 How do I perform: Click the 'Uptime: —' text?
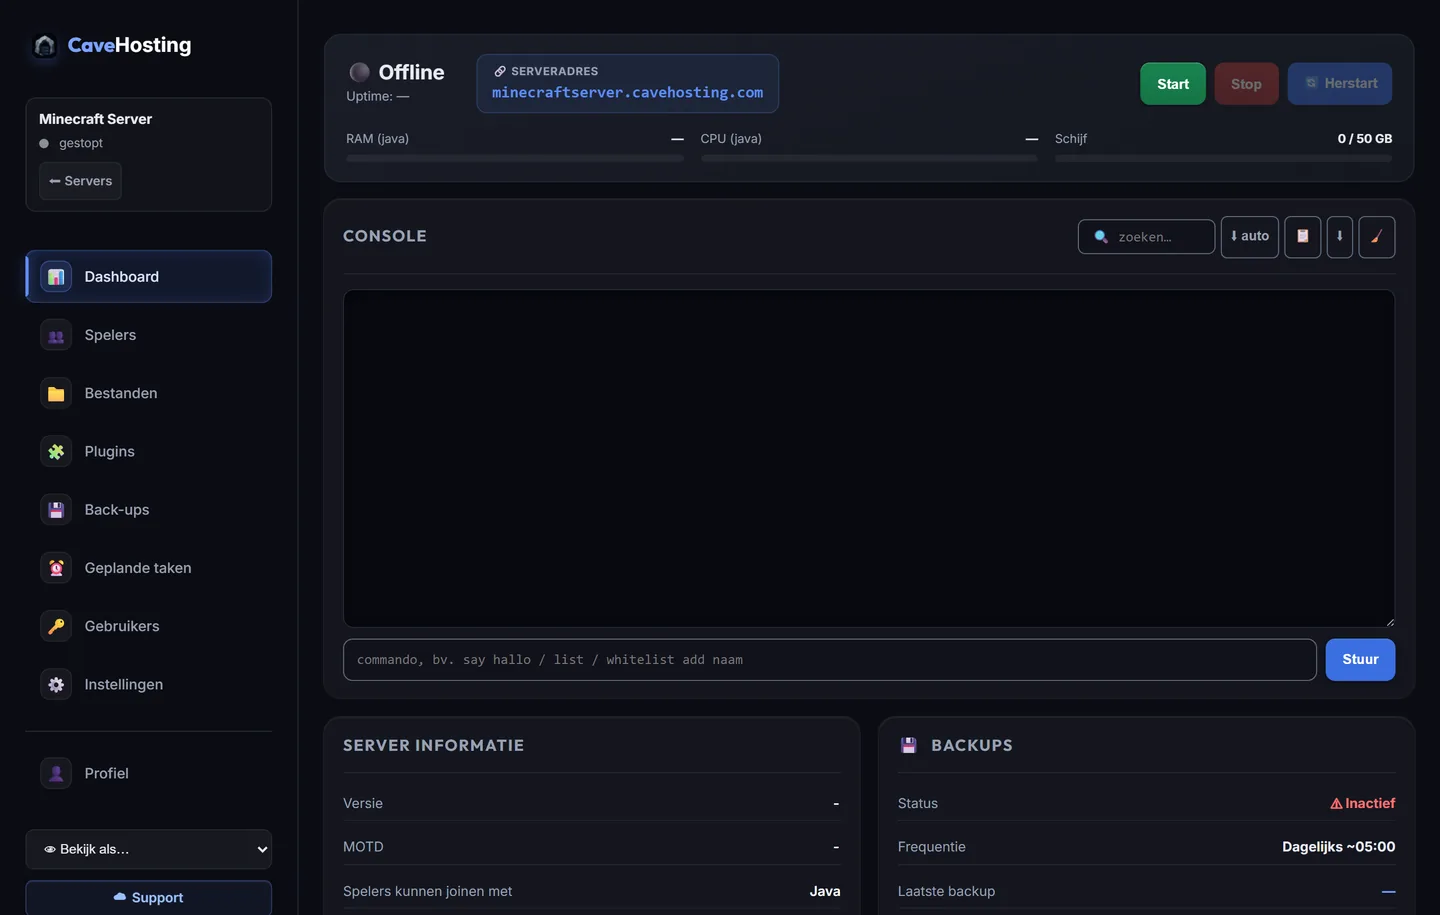pyautogui.click(x=378, y=96)
